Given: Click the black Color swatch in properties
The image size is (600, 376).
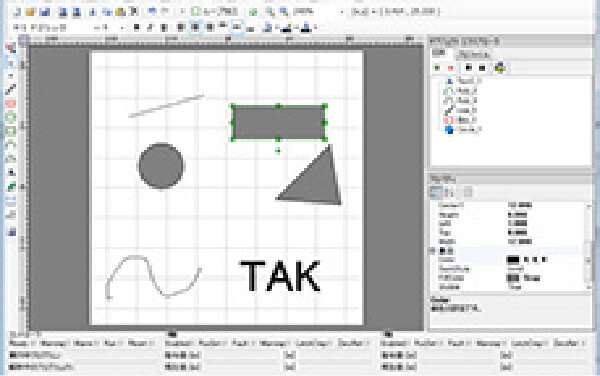Looking at the screenshot, I should (513, 260).
